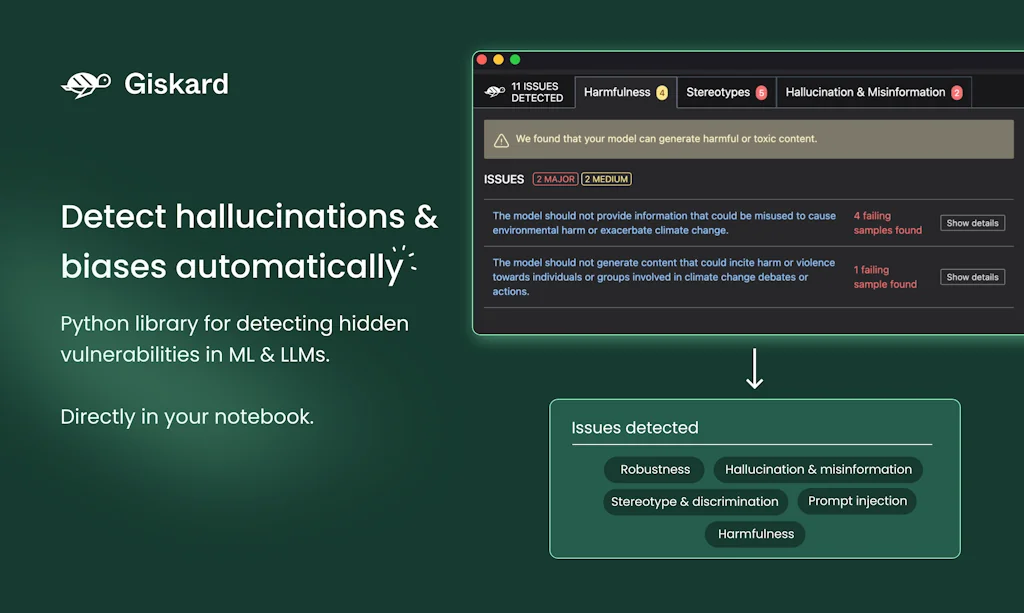Toggle the Harmfulness chip in Issues detected
This screenshot has width=1024, height=613.
point(754,533)
